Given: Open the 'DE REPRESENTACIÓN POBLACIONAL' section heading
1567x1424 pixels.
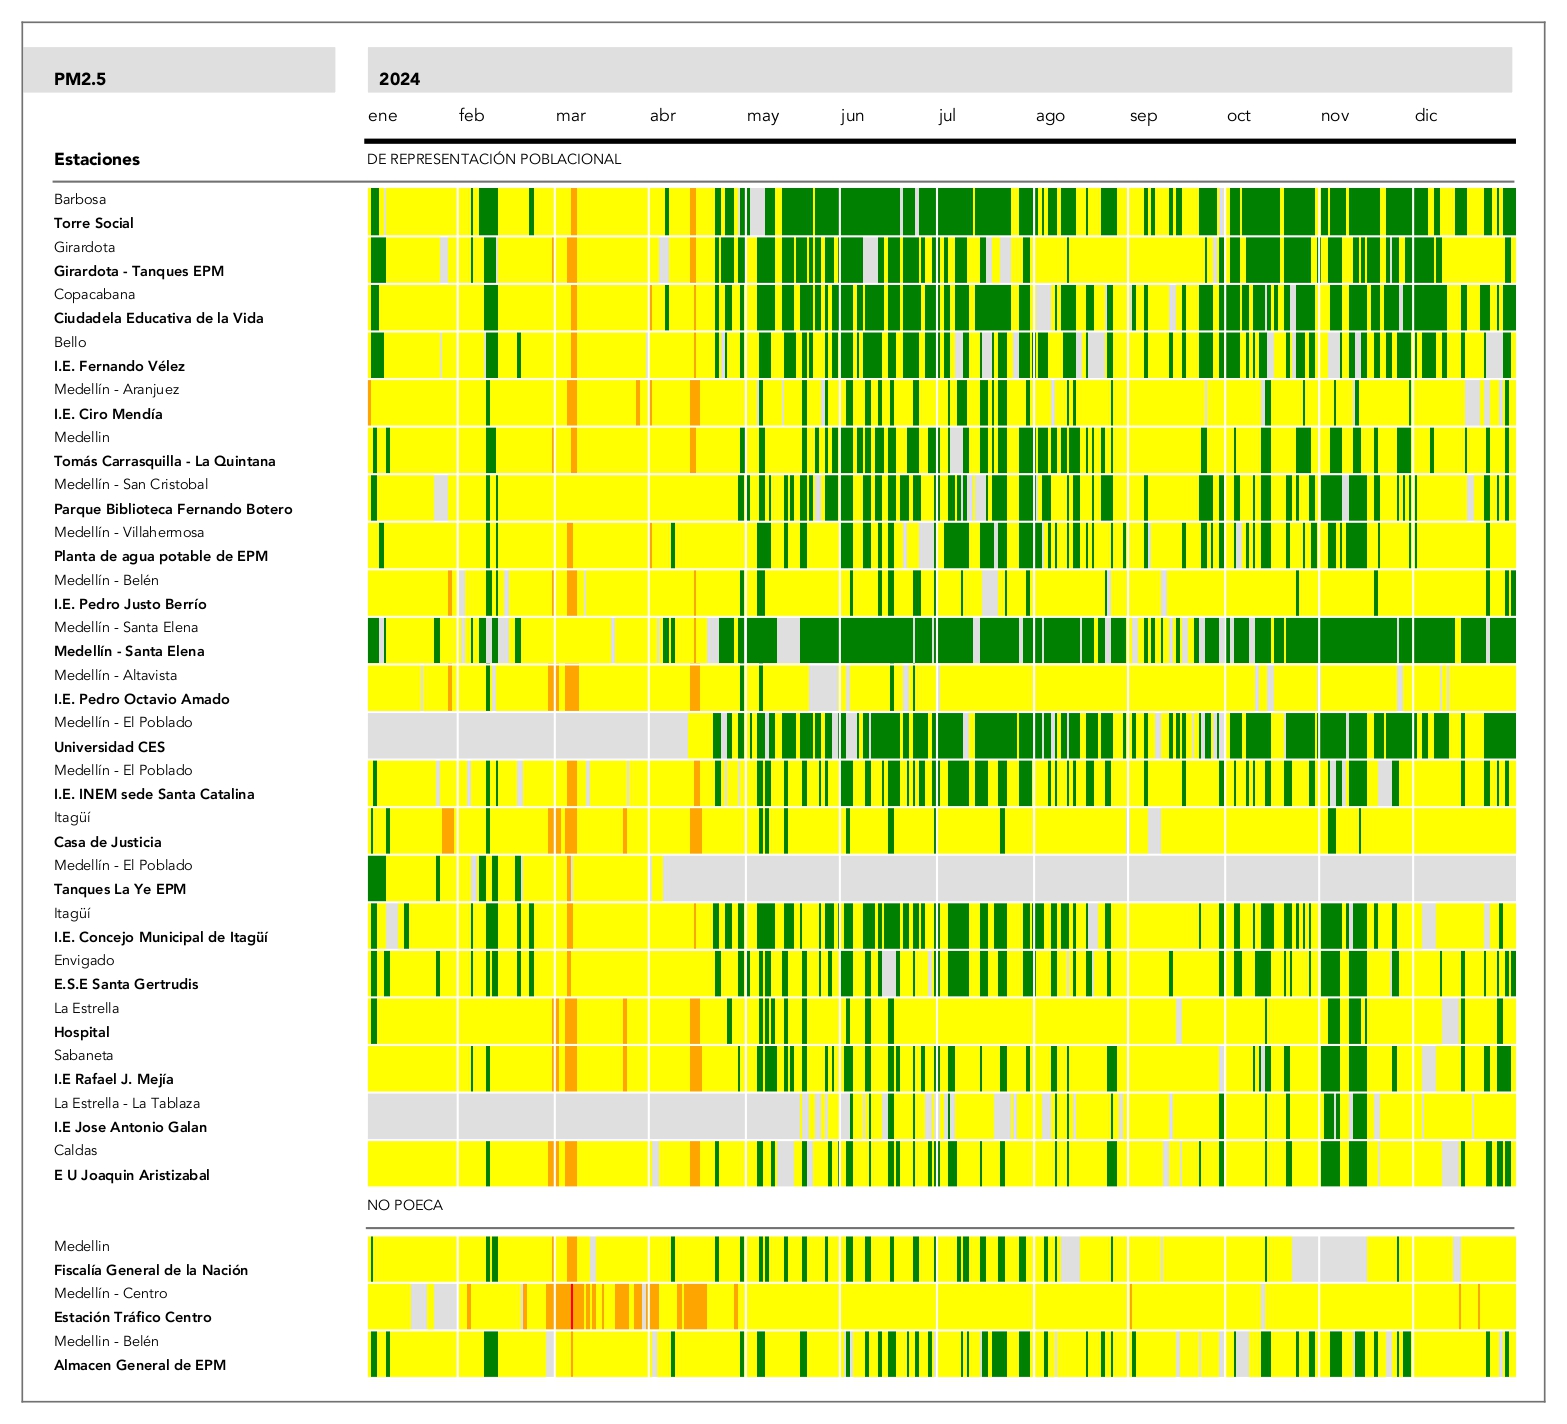Looking at the screenshot, I should click(x=494, y=159).
